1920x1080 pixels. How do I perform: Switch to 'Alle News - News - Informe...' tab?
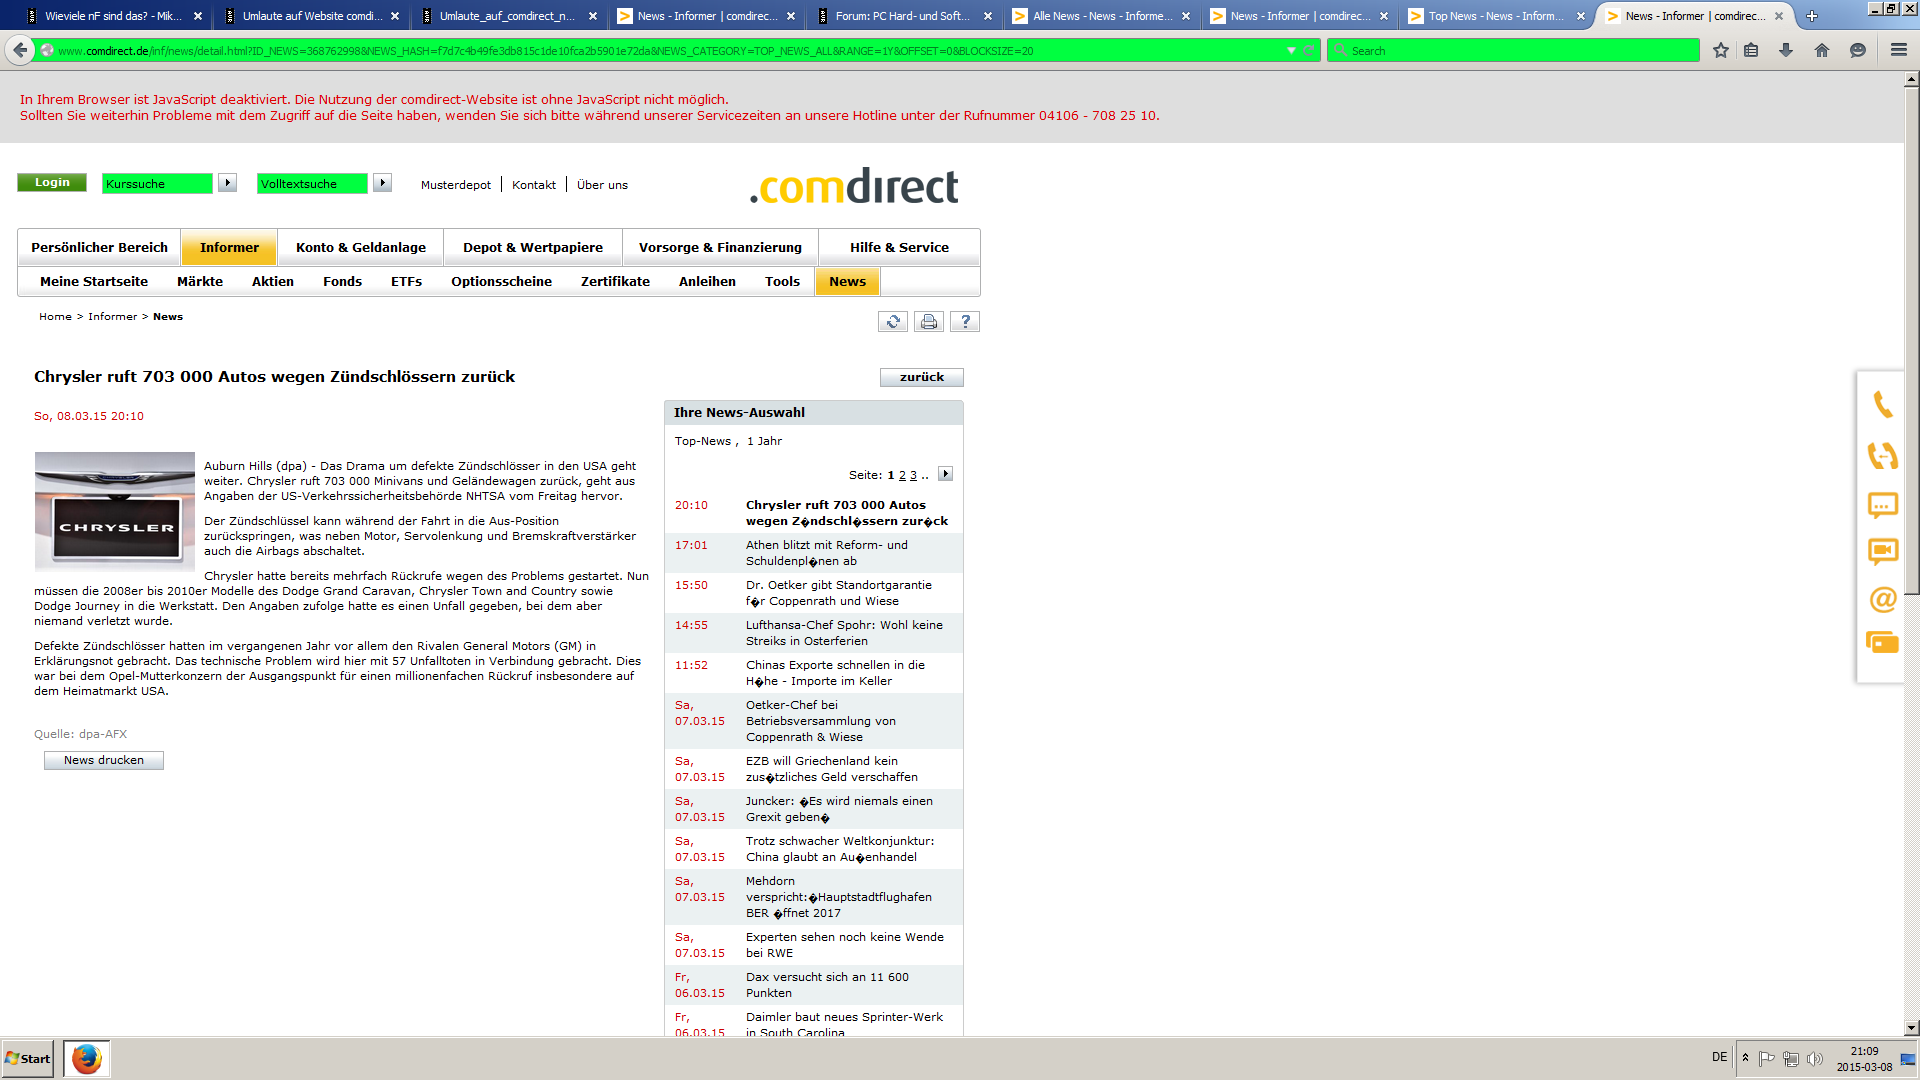tap(1100, 16)
